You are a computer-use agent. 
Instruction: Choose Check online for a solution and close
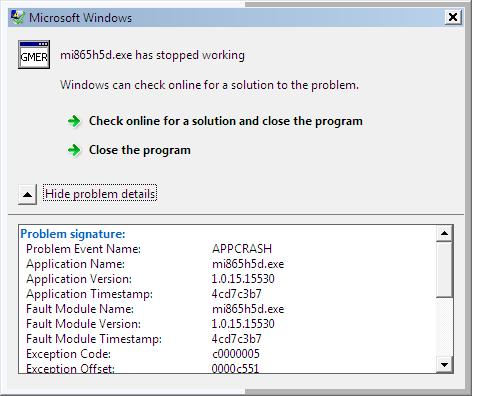tap(226, 121)
